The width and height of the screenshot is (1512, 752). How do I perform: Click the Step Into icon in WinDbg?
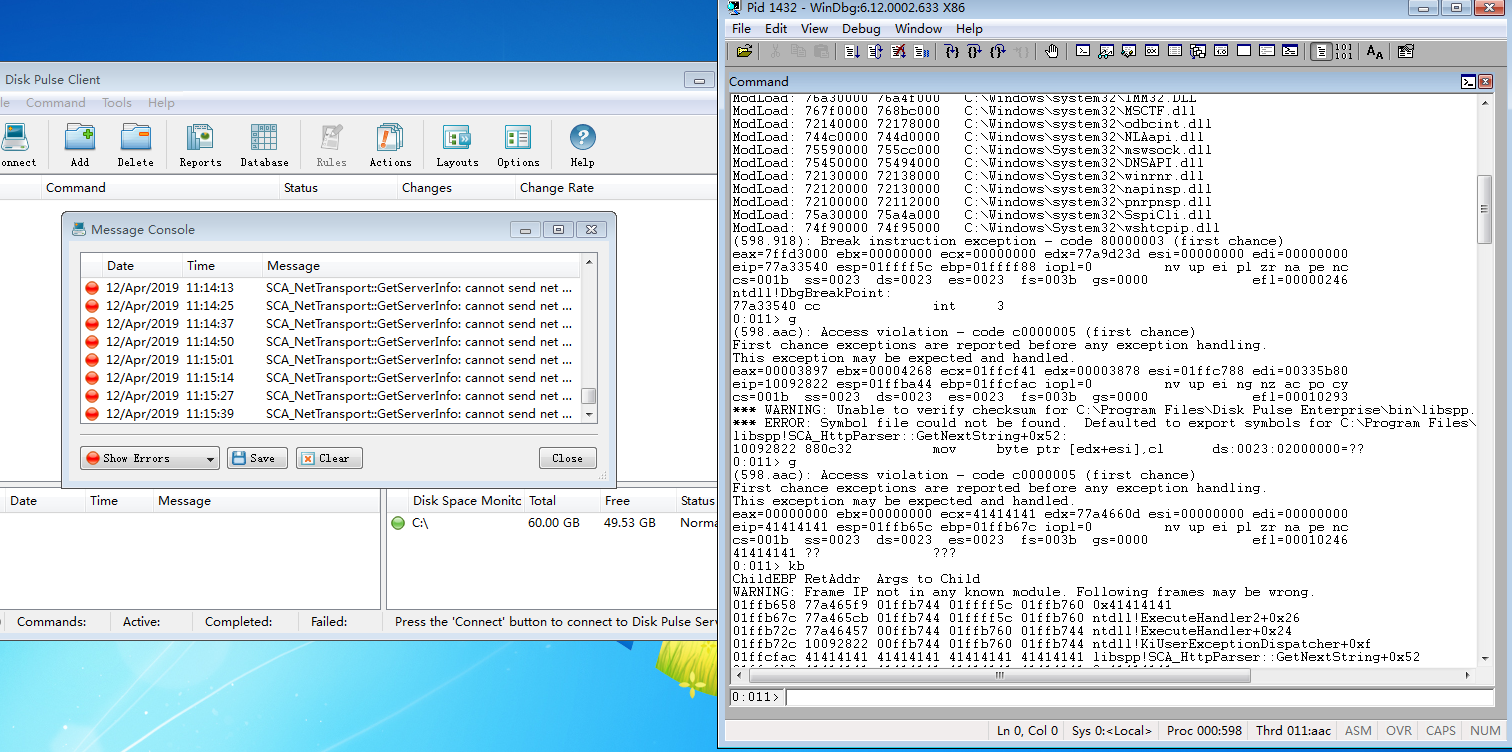(952, 51)
